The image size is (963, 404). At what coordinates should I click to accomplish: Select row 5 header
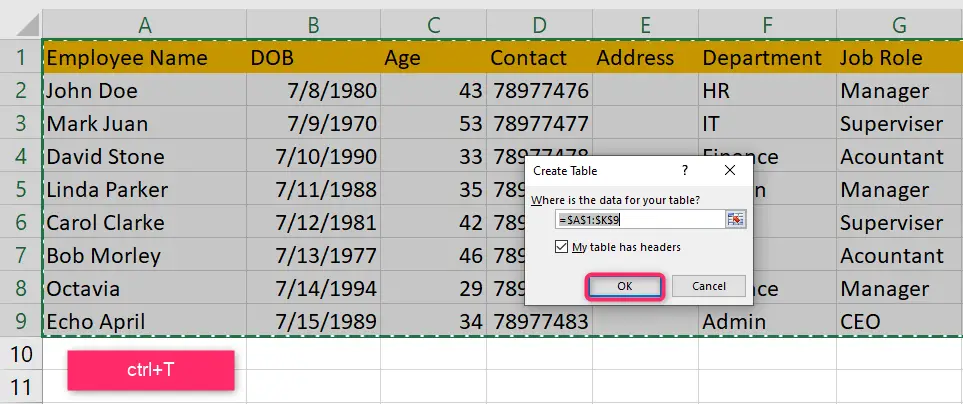[21, 189]
